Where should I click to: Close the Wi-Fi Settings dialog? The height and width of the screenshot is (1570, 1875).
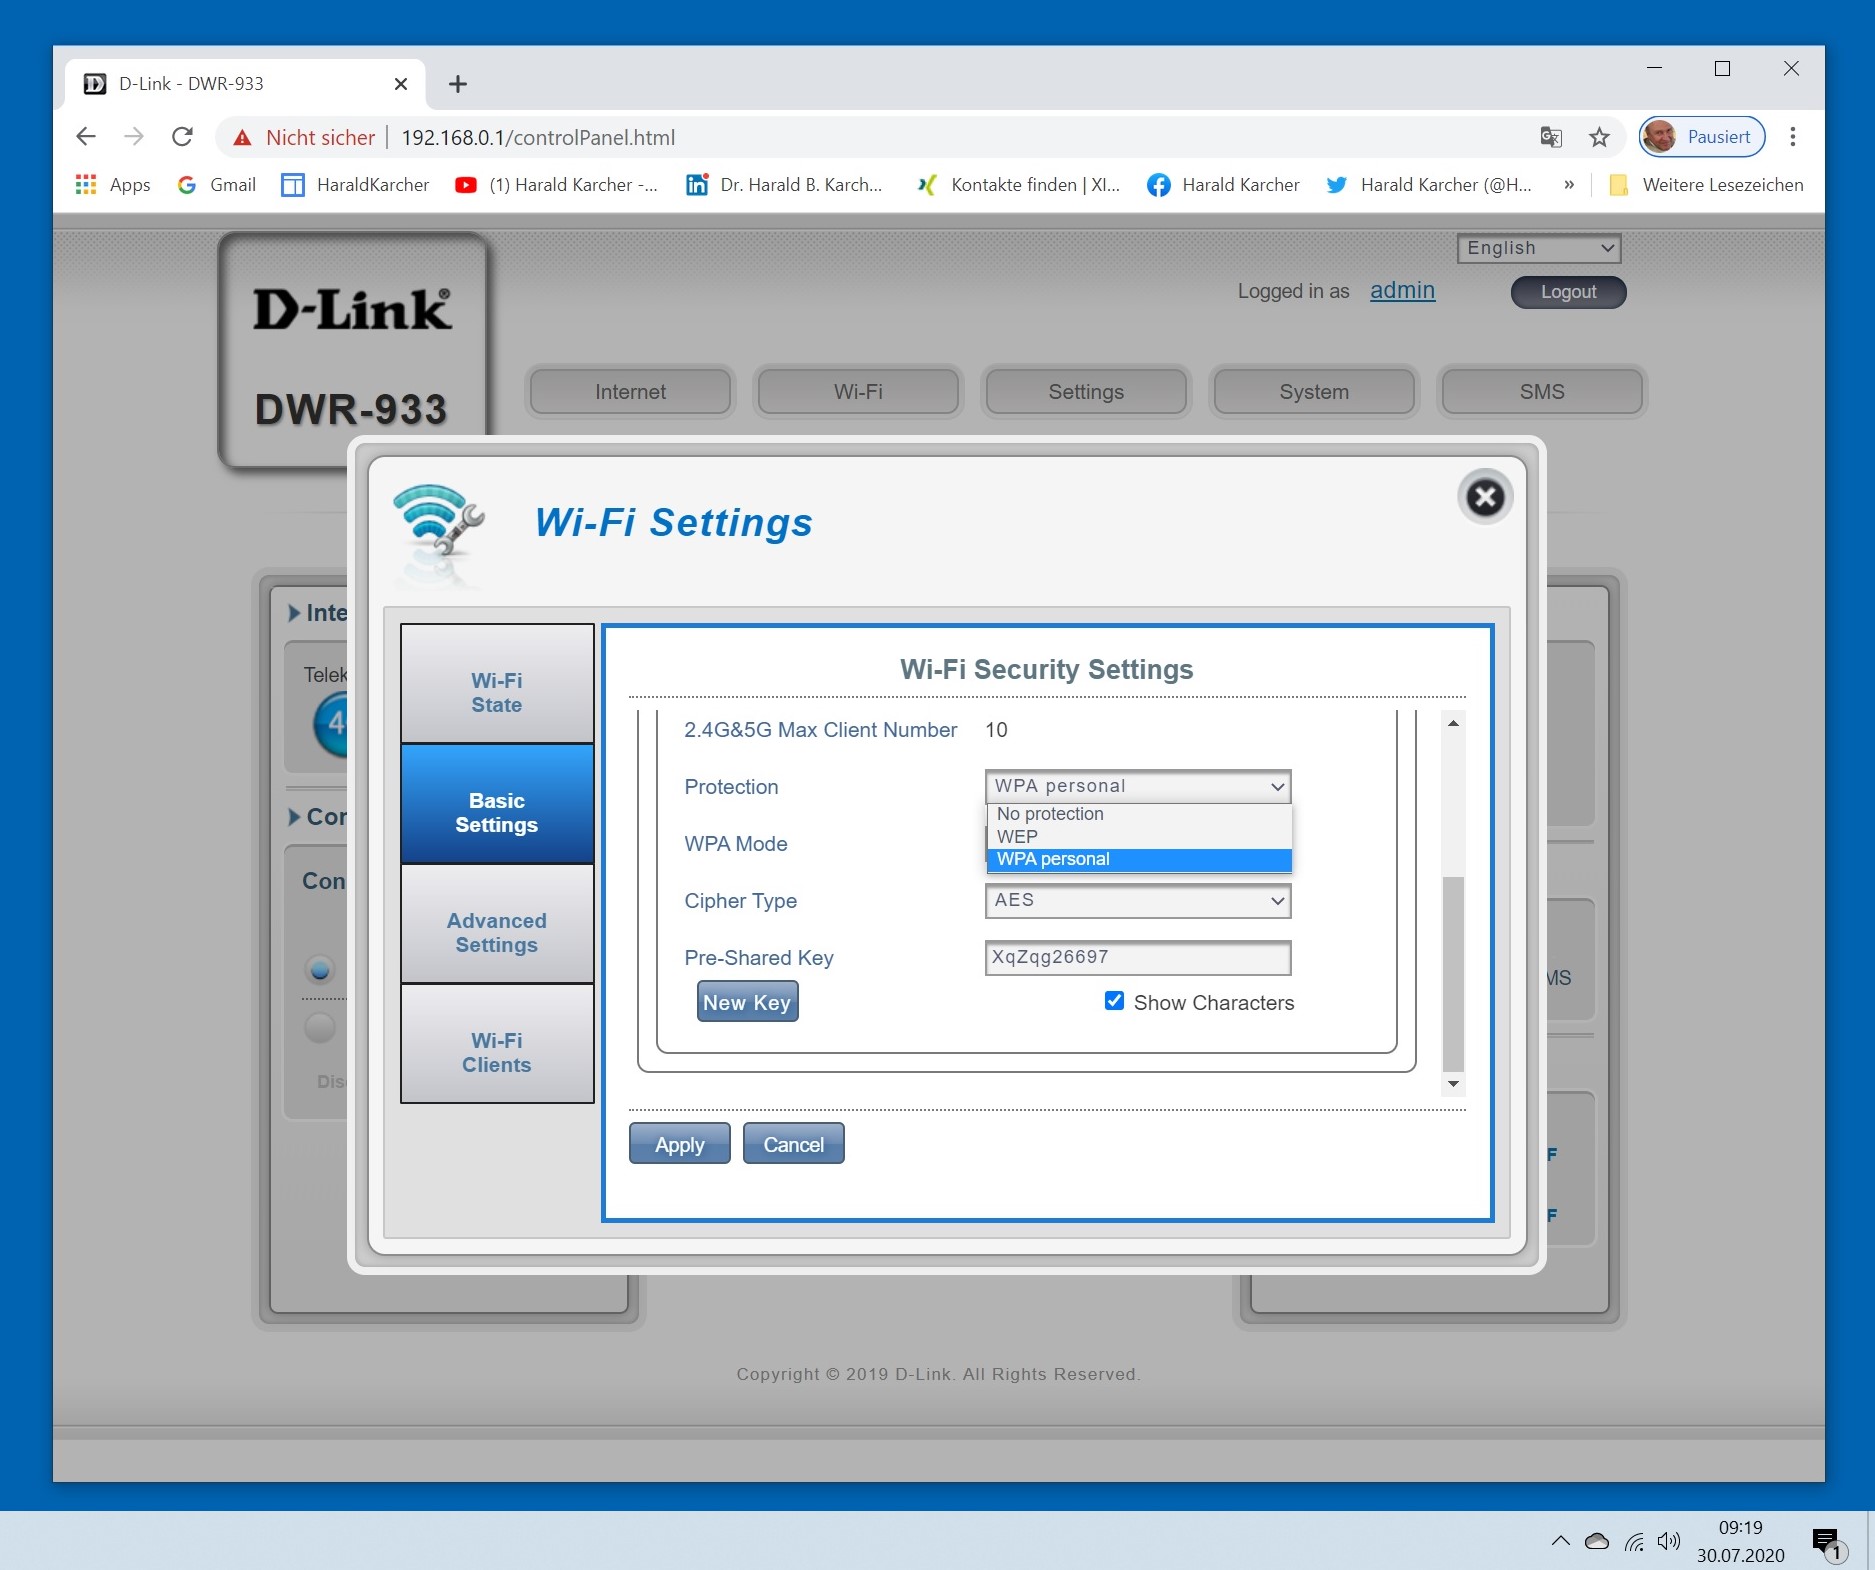(1485, 497)
